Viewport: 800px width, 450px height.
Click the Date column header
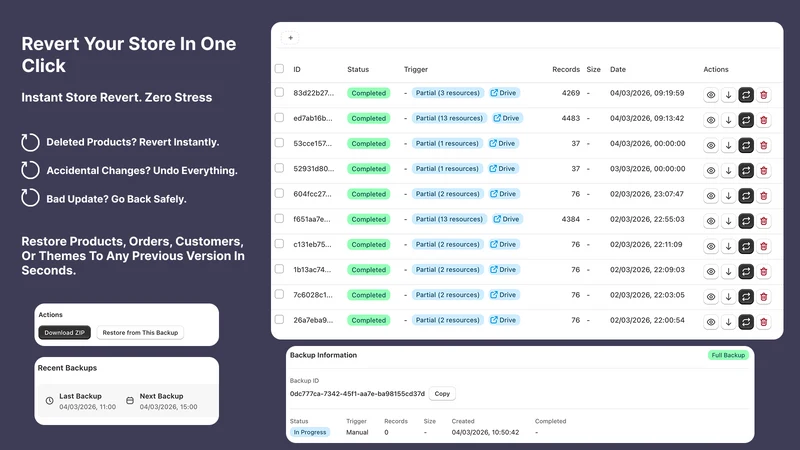[x=618, y=69]
